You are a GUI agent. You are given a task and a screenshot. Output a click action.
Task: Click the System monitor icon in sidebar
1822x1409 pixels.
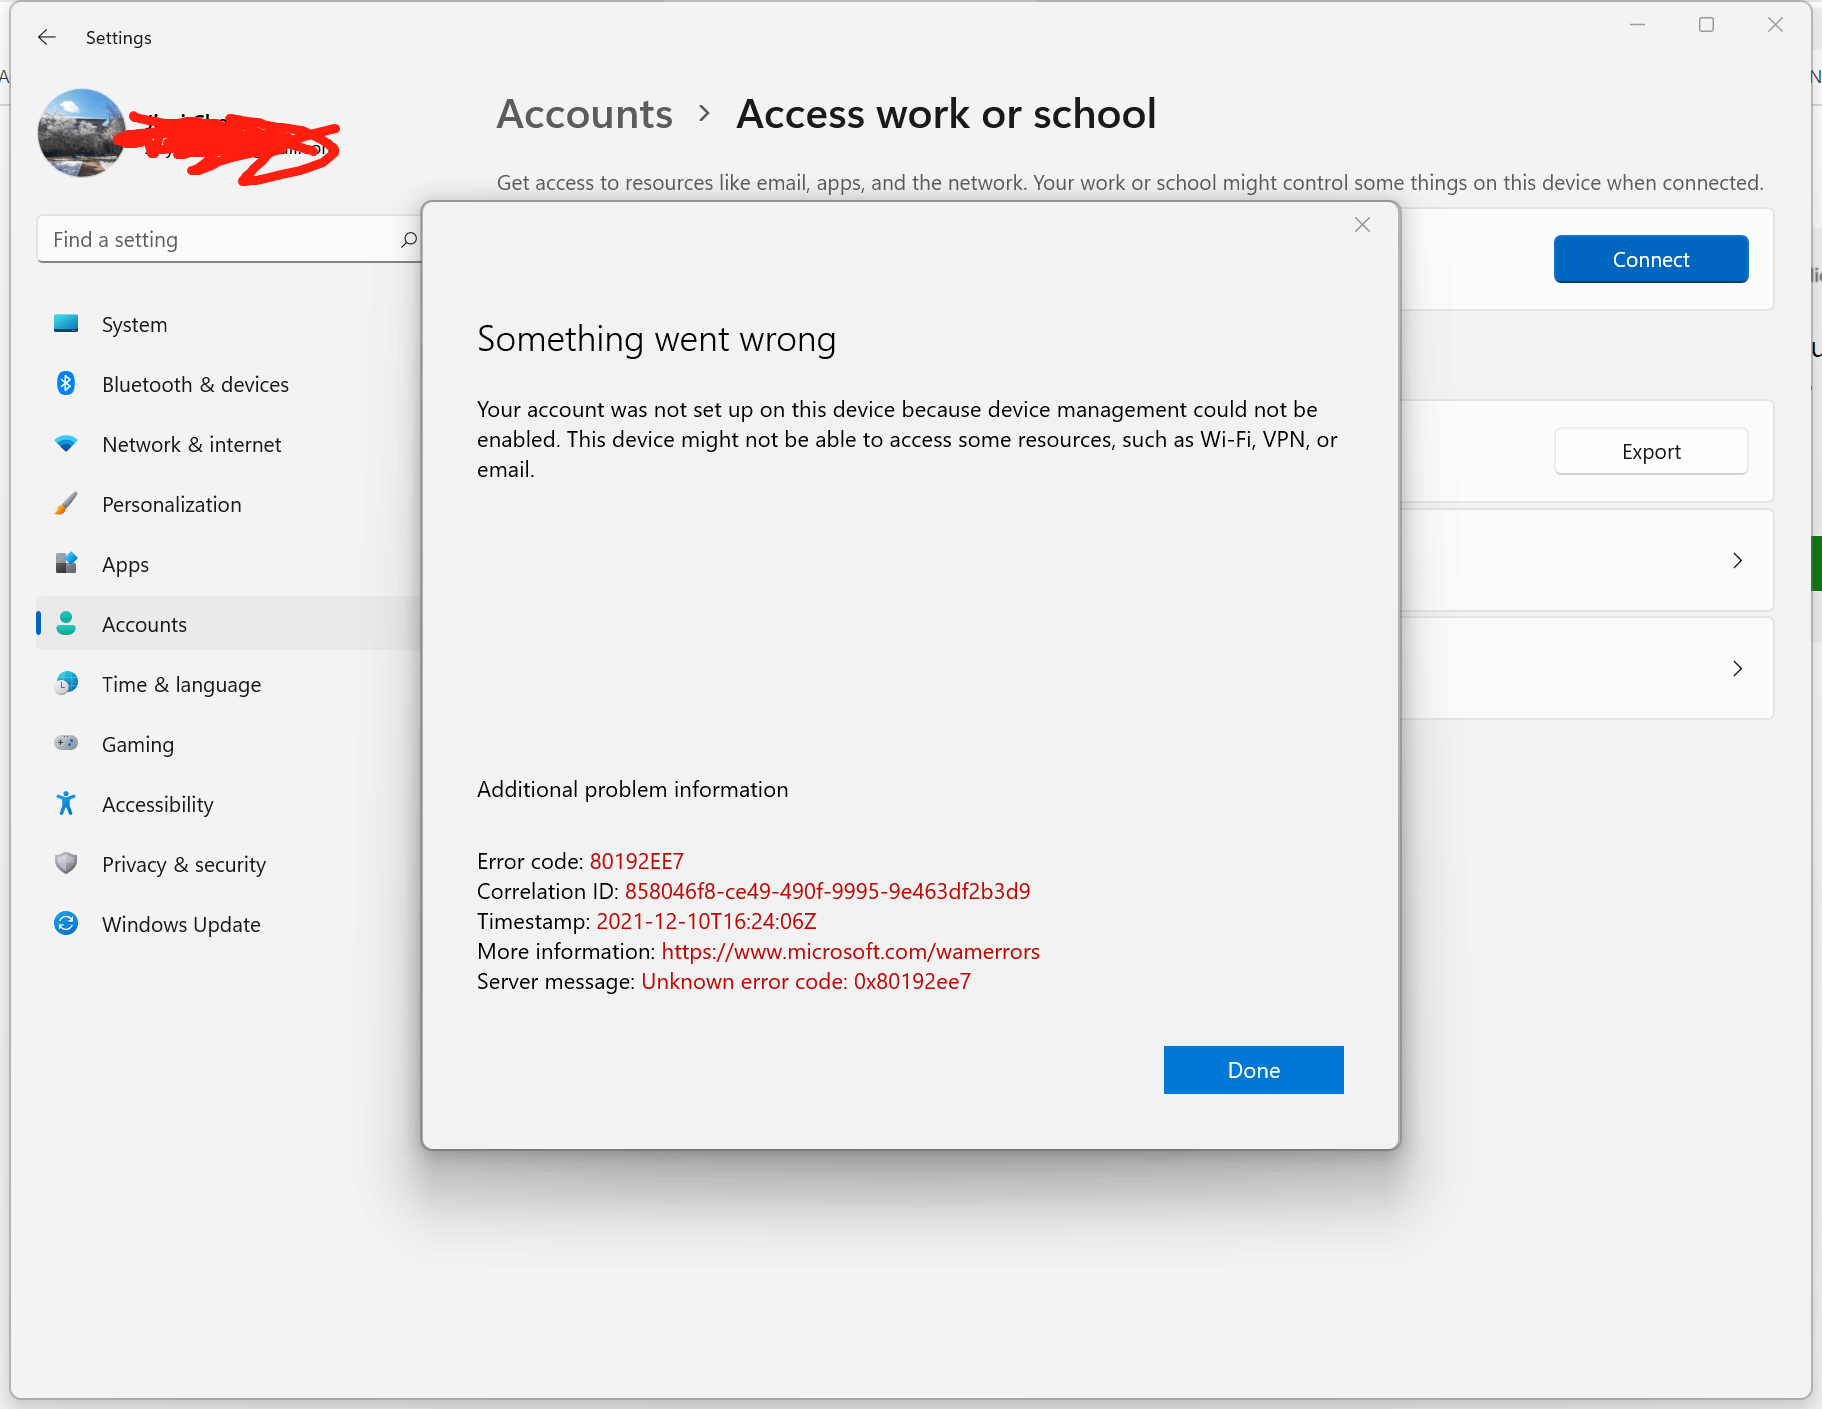point(66,324)
